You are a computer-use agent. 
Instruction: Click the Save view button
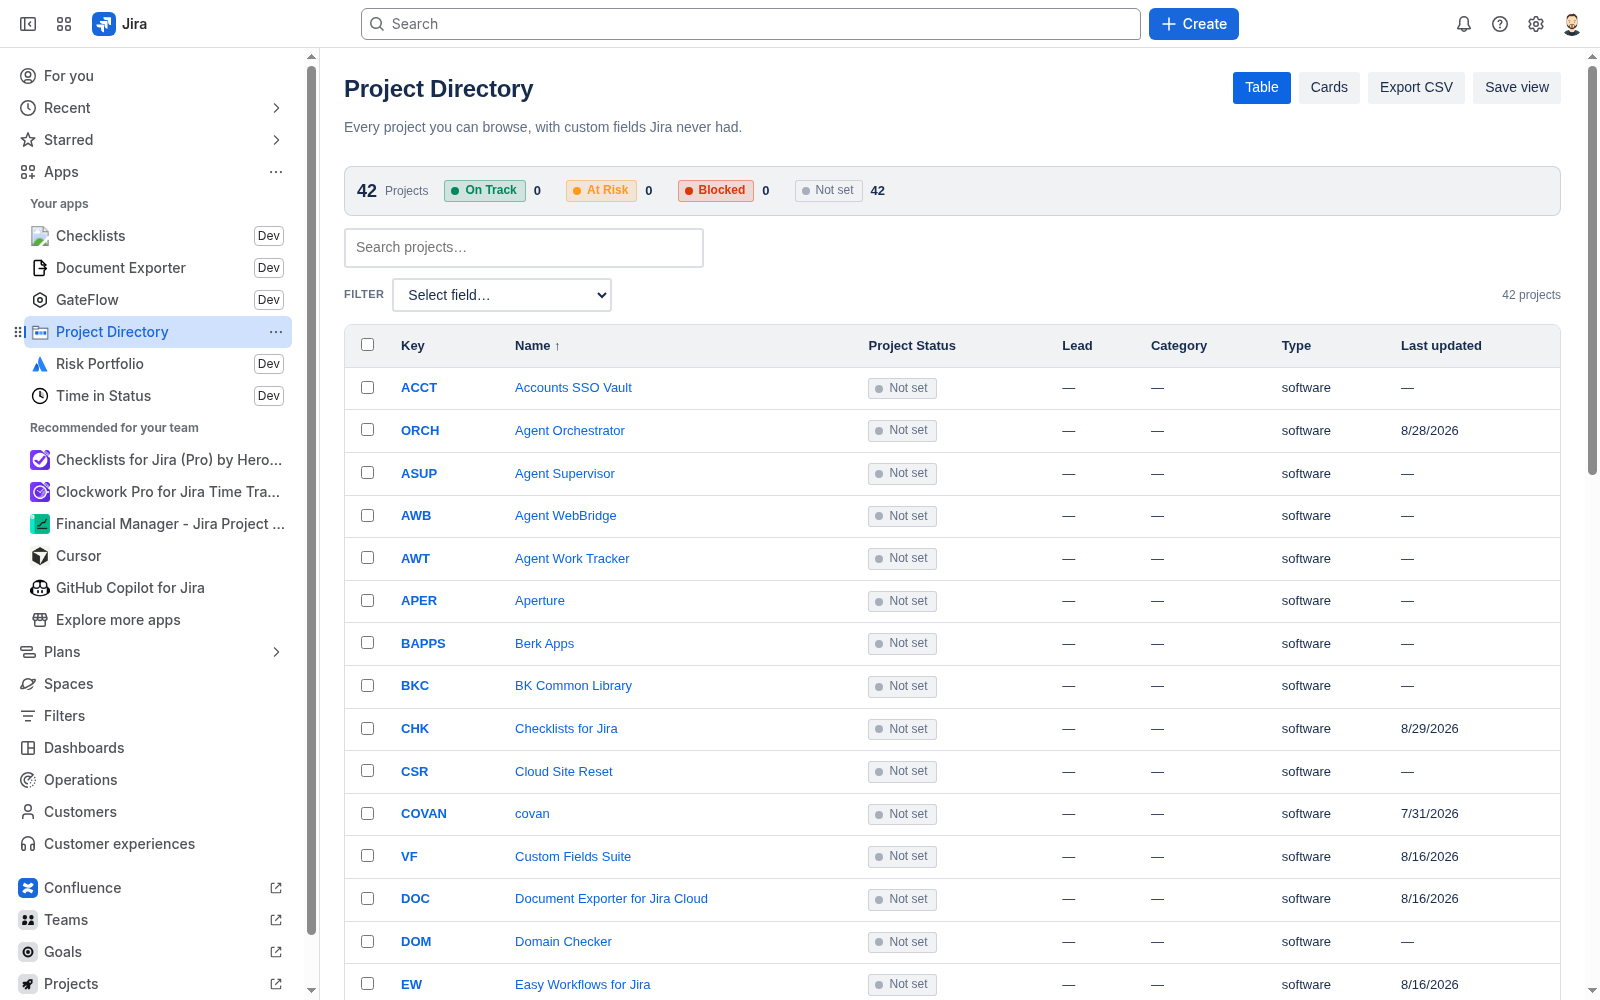click(1517, 88)
